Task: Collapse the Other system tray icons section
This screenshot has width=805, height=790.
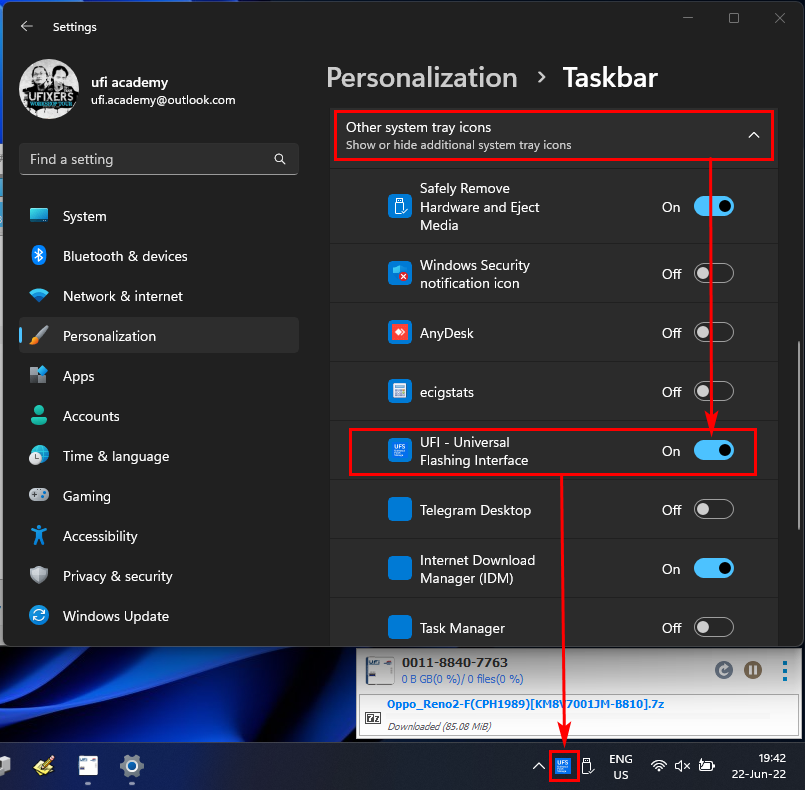Action: [x=754, y=135]
